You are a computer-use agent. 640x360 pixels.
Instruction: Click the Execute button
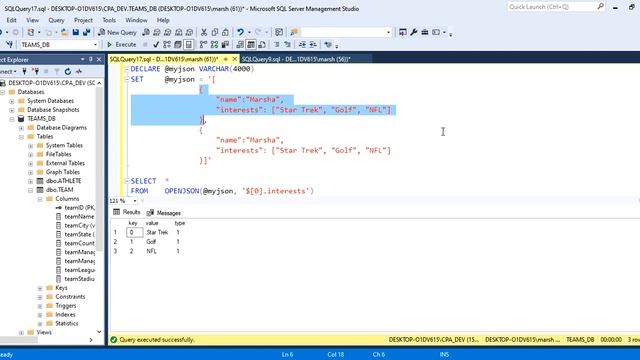tap(121, 44)
